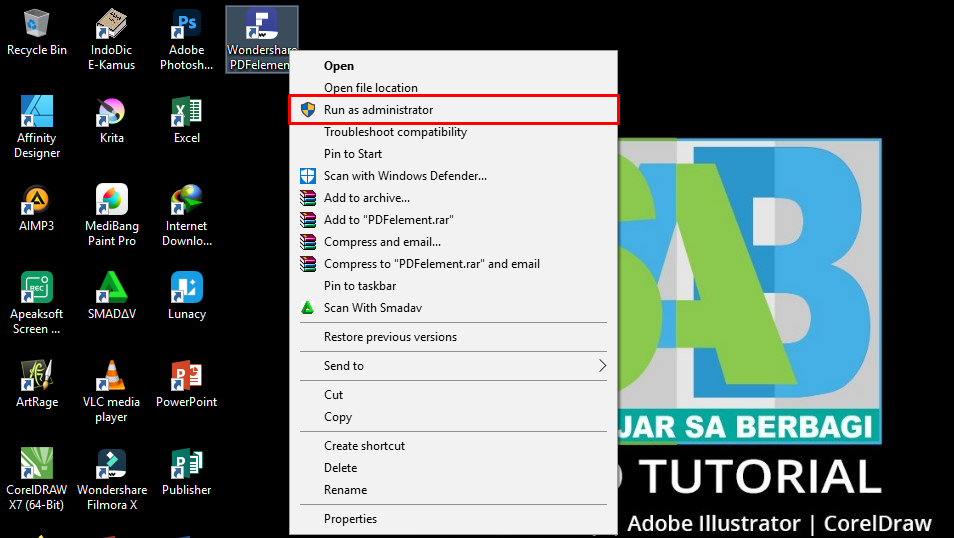
Task: Select the Wondershare PDFelement desktop icon
Action: click(262, 40)
